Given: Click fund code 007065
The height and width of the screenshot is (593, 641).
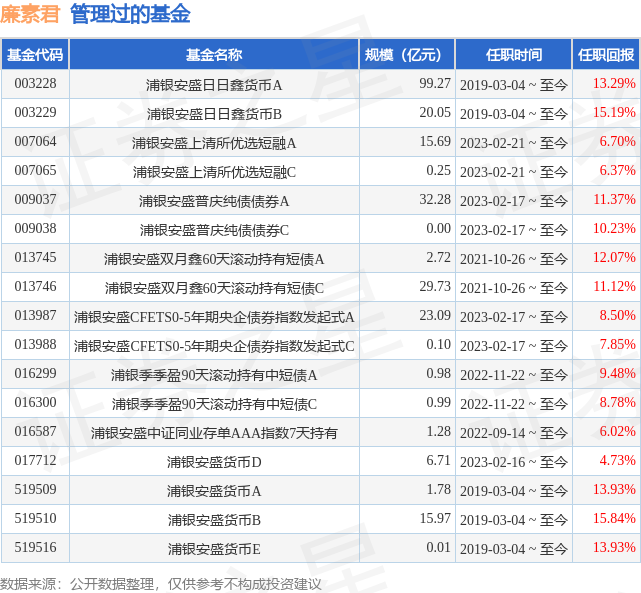Looking at the screenshot, I should [x=35, y=171].
